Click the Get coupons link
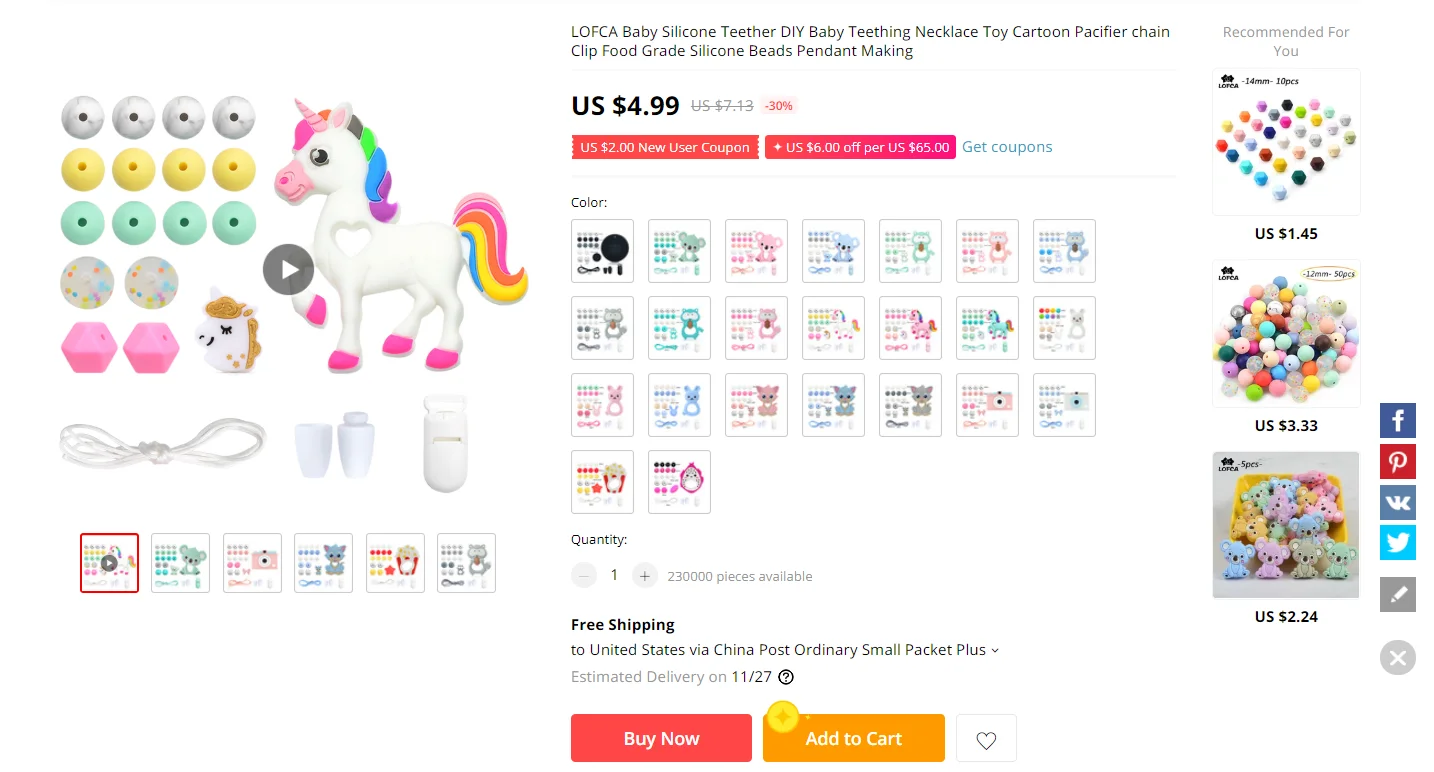Viewport: 1434px width, 772px height. (1007, 147)
